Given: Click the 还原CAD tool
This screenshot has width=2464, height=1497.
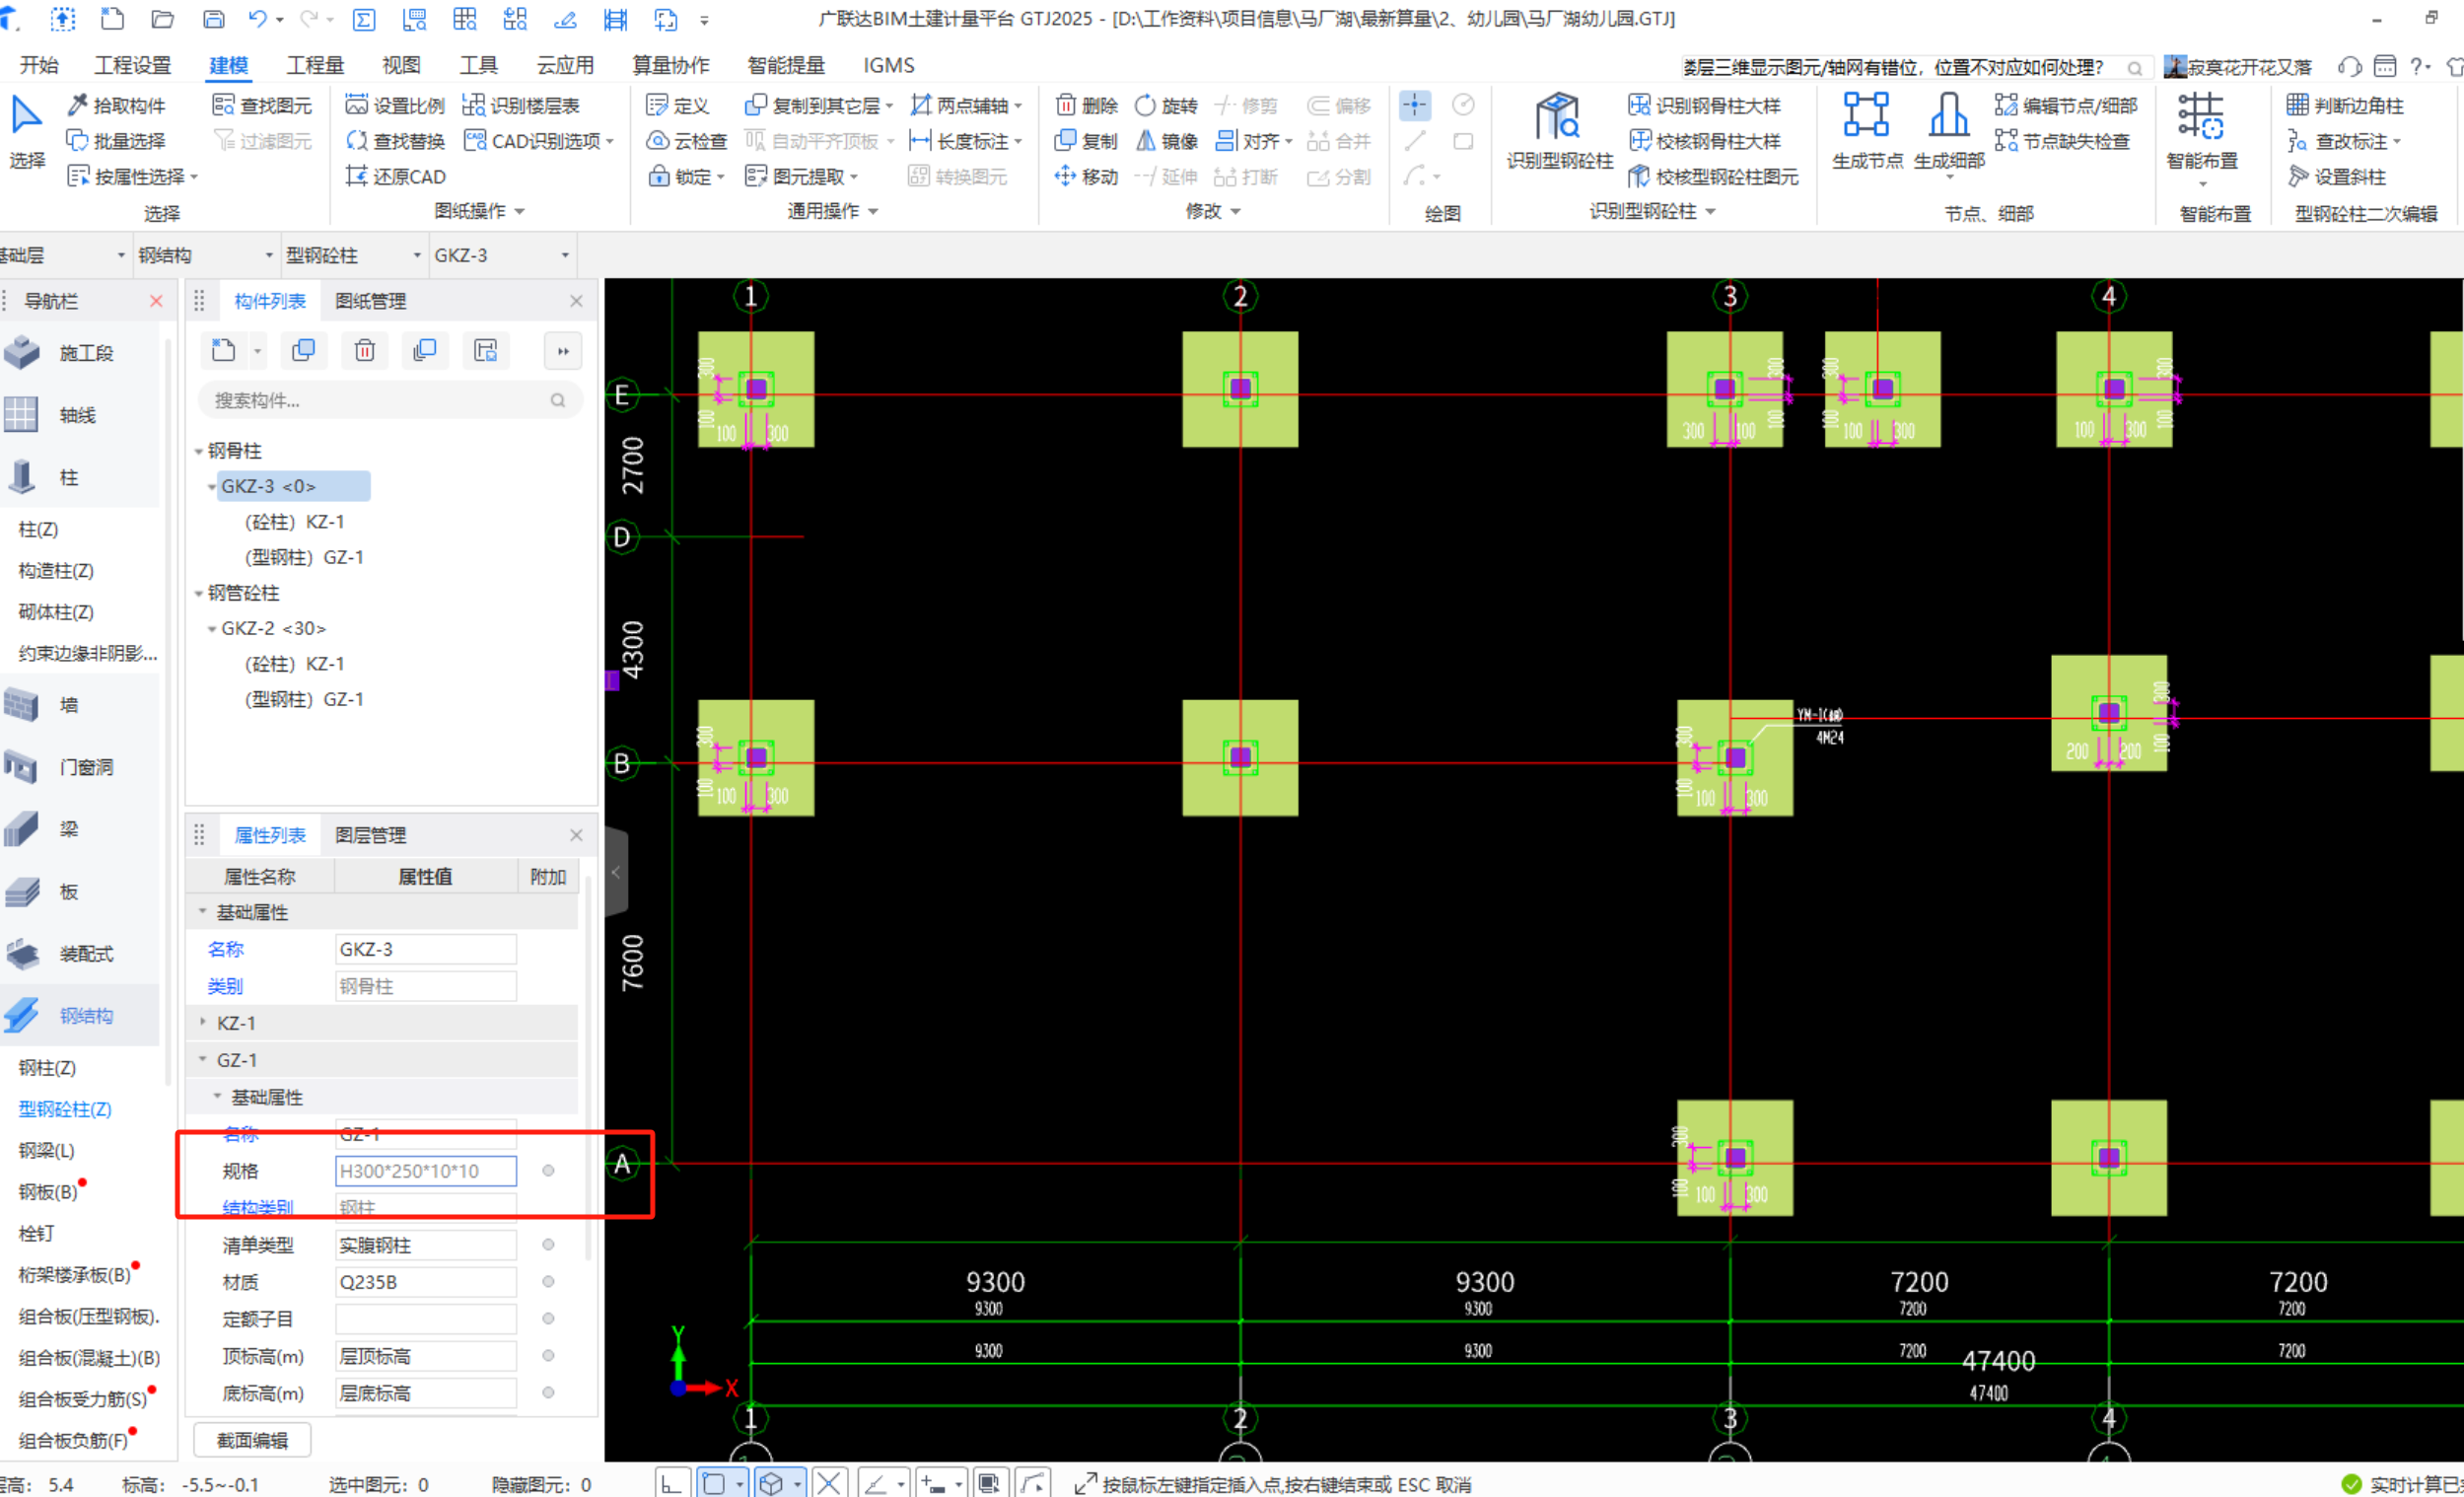Looking at the screenshot, I should point(396,177).
